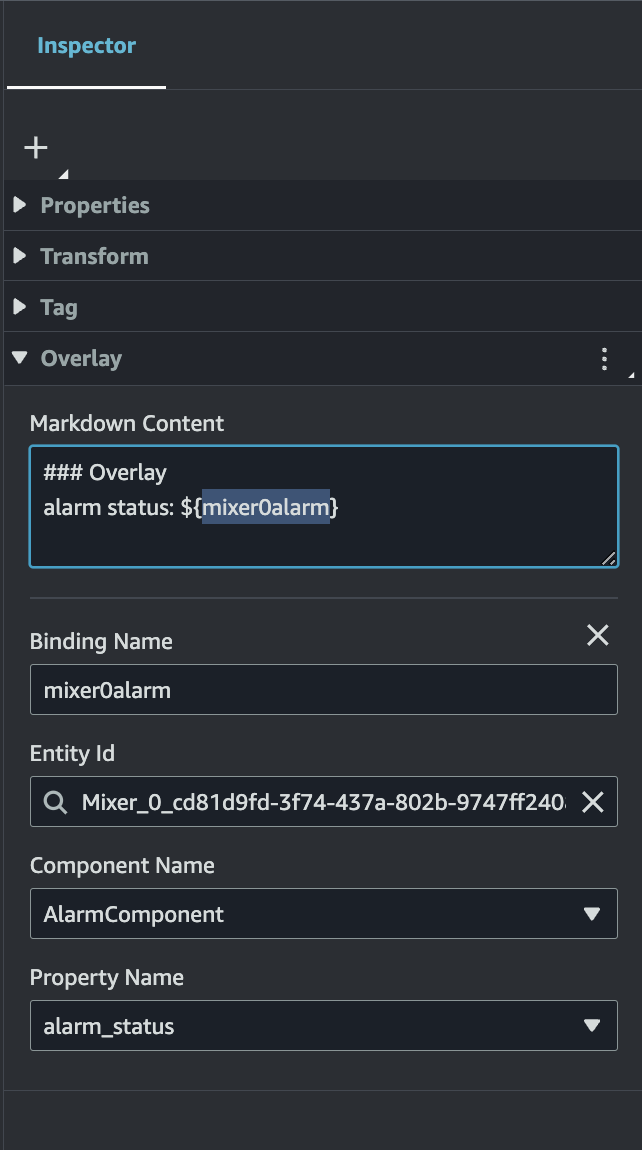
Task: Expand the Properties section
Action: [x=95, y=205]
